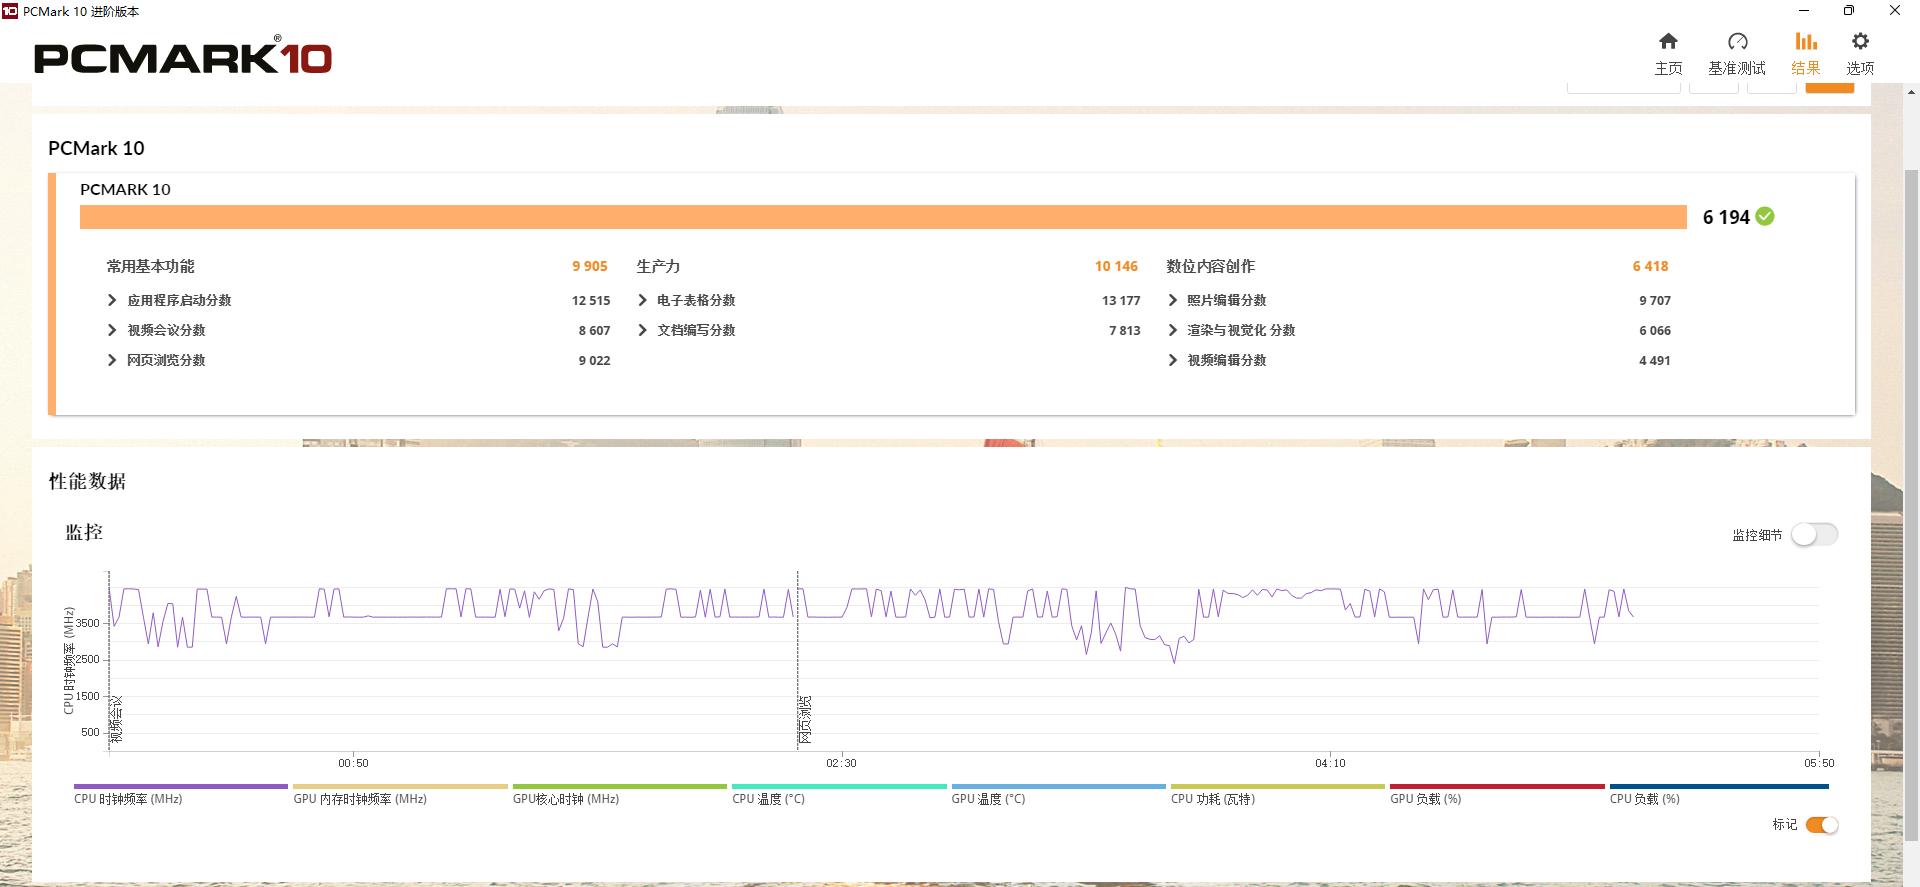Click the CPU 功耗 (瓦特) color bar
This screenshot has height=887, width=1920.
click(1277, 787)
